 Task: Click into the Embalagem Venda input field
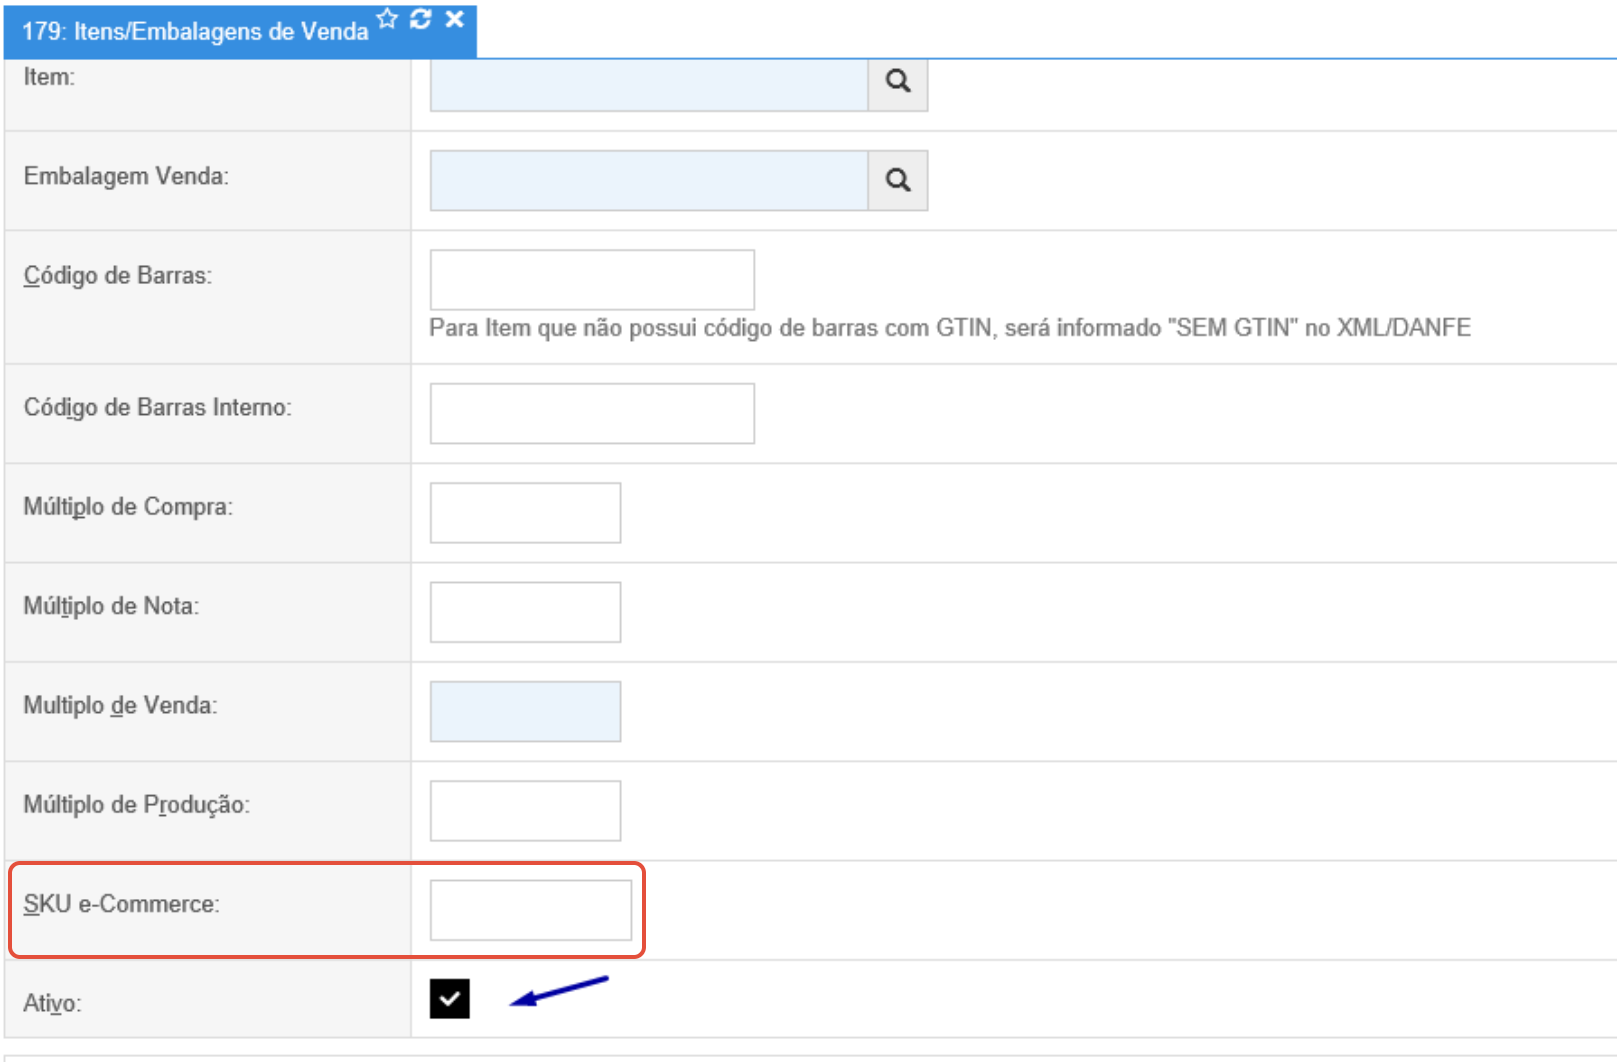(x=649, y=180)
